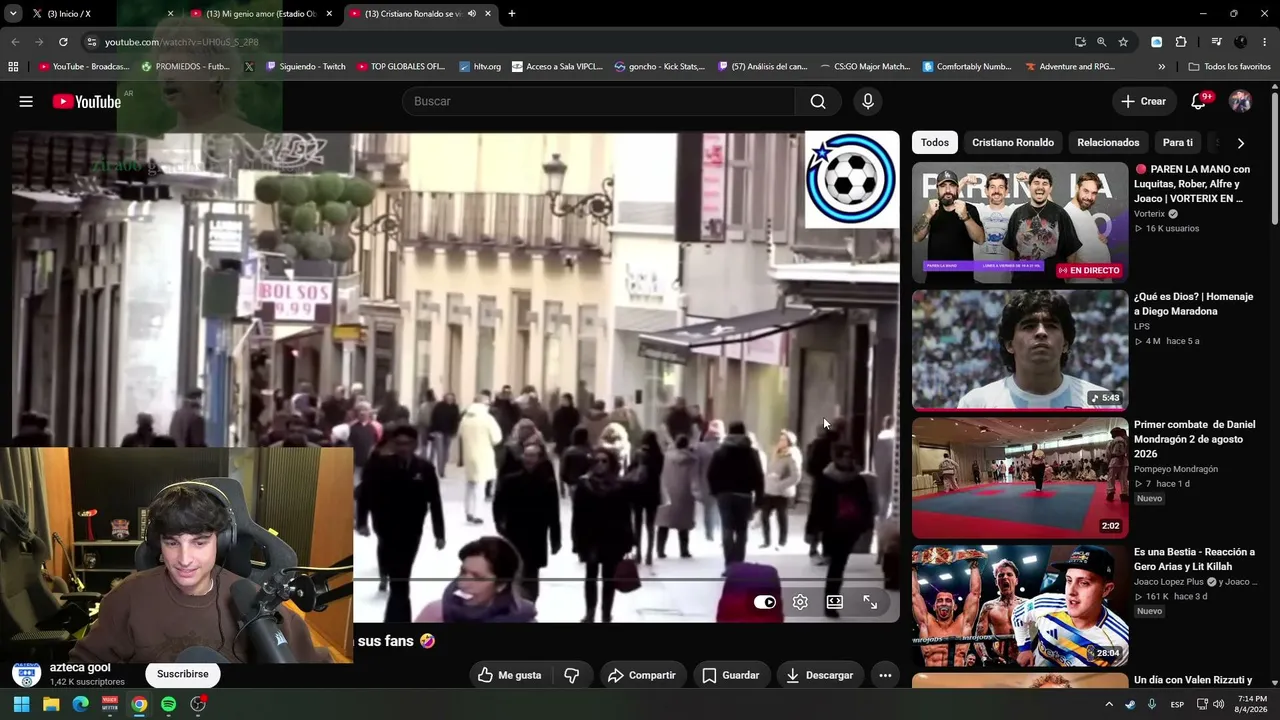This screenshot has height=720, width=1280.
Task: Dislike the video with thumbs down
Action: coord(572,675)
